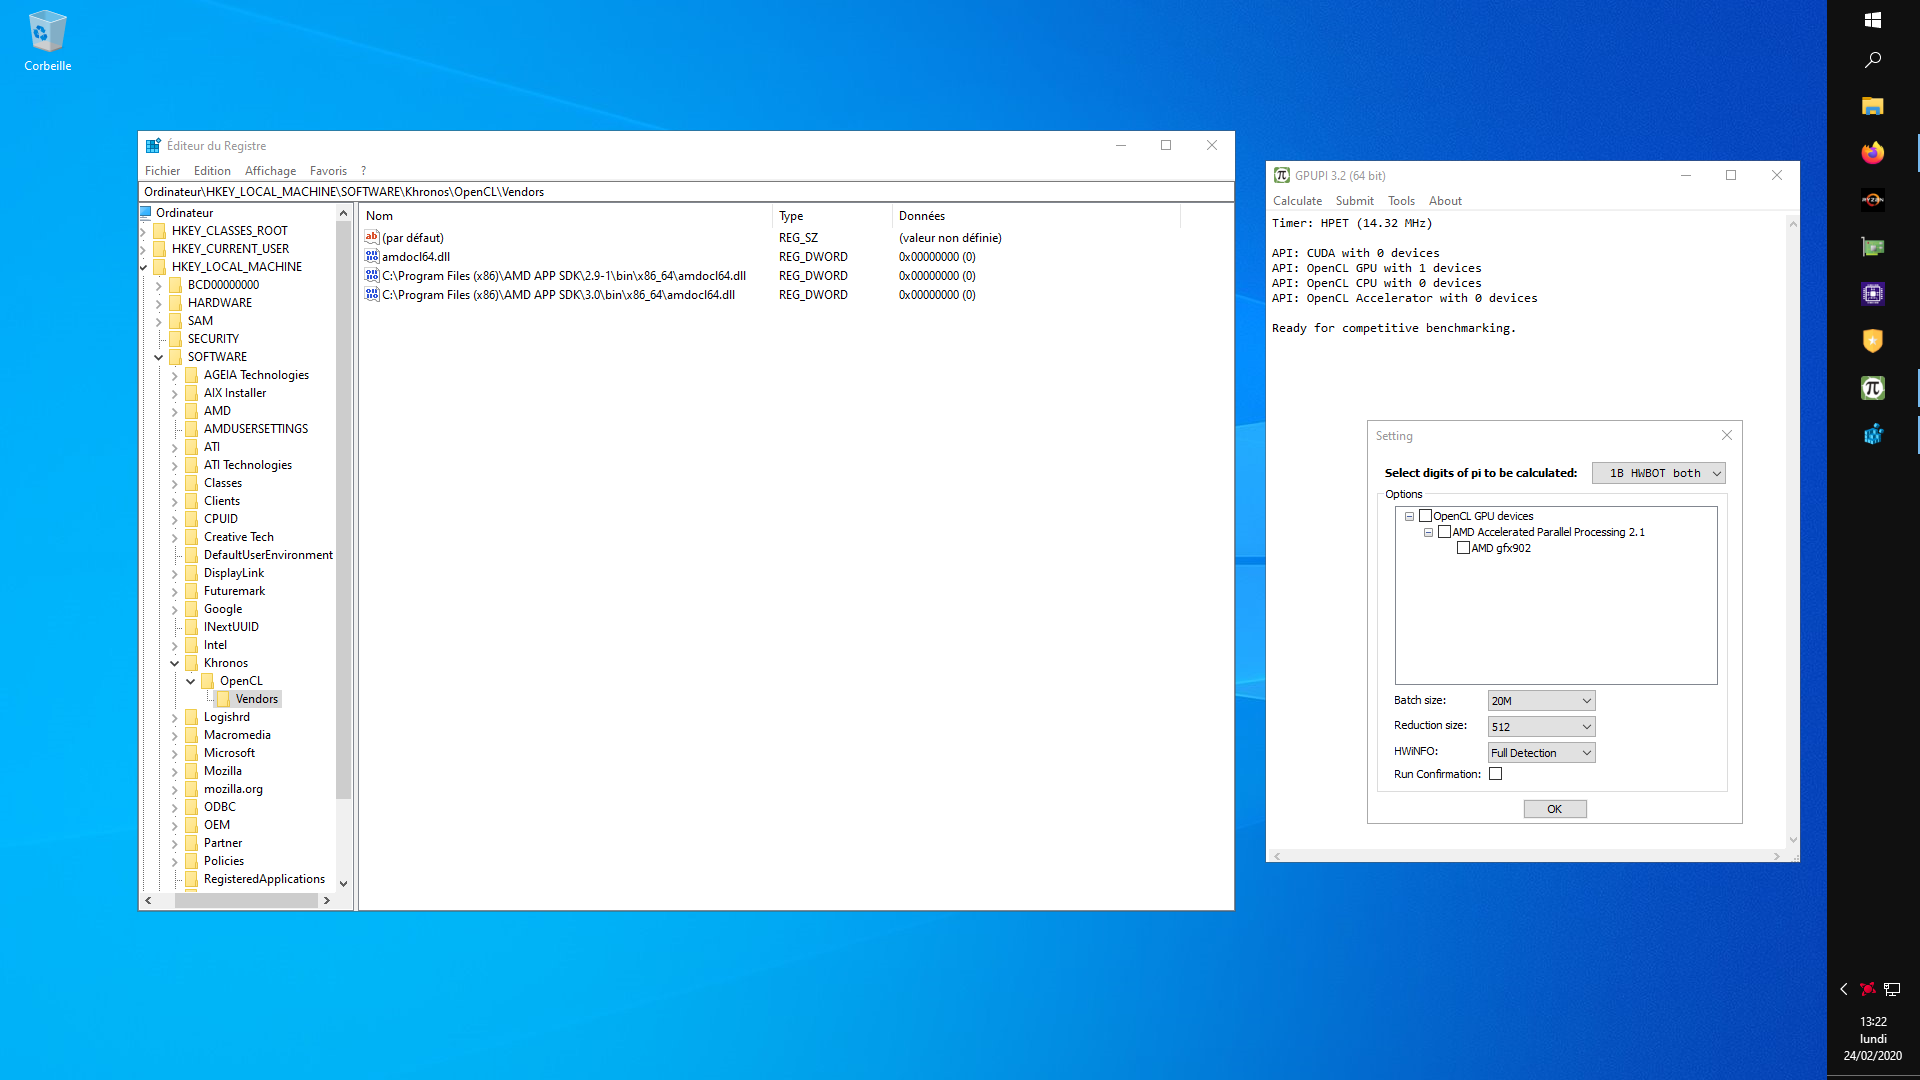Click the red tray notification icon
The width and height of the screenshot is (1920, 1080).
(x=1867, y=989)
